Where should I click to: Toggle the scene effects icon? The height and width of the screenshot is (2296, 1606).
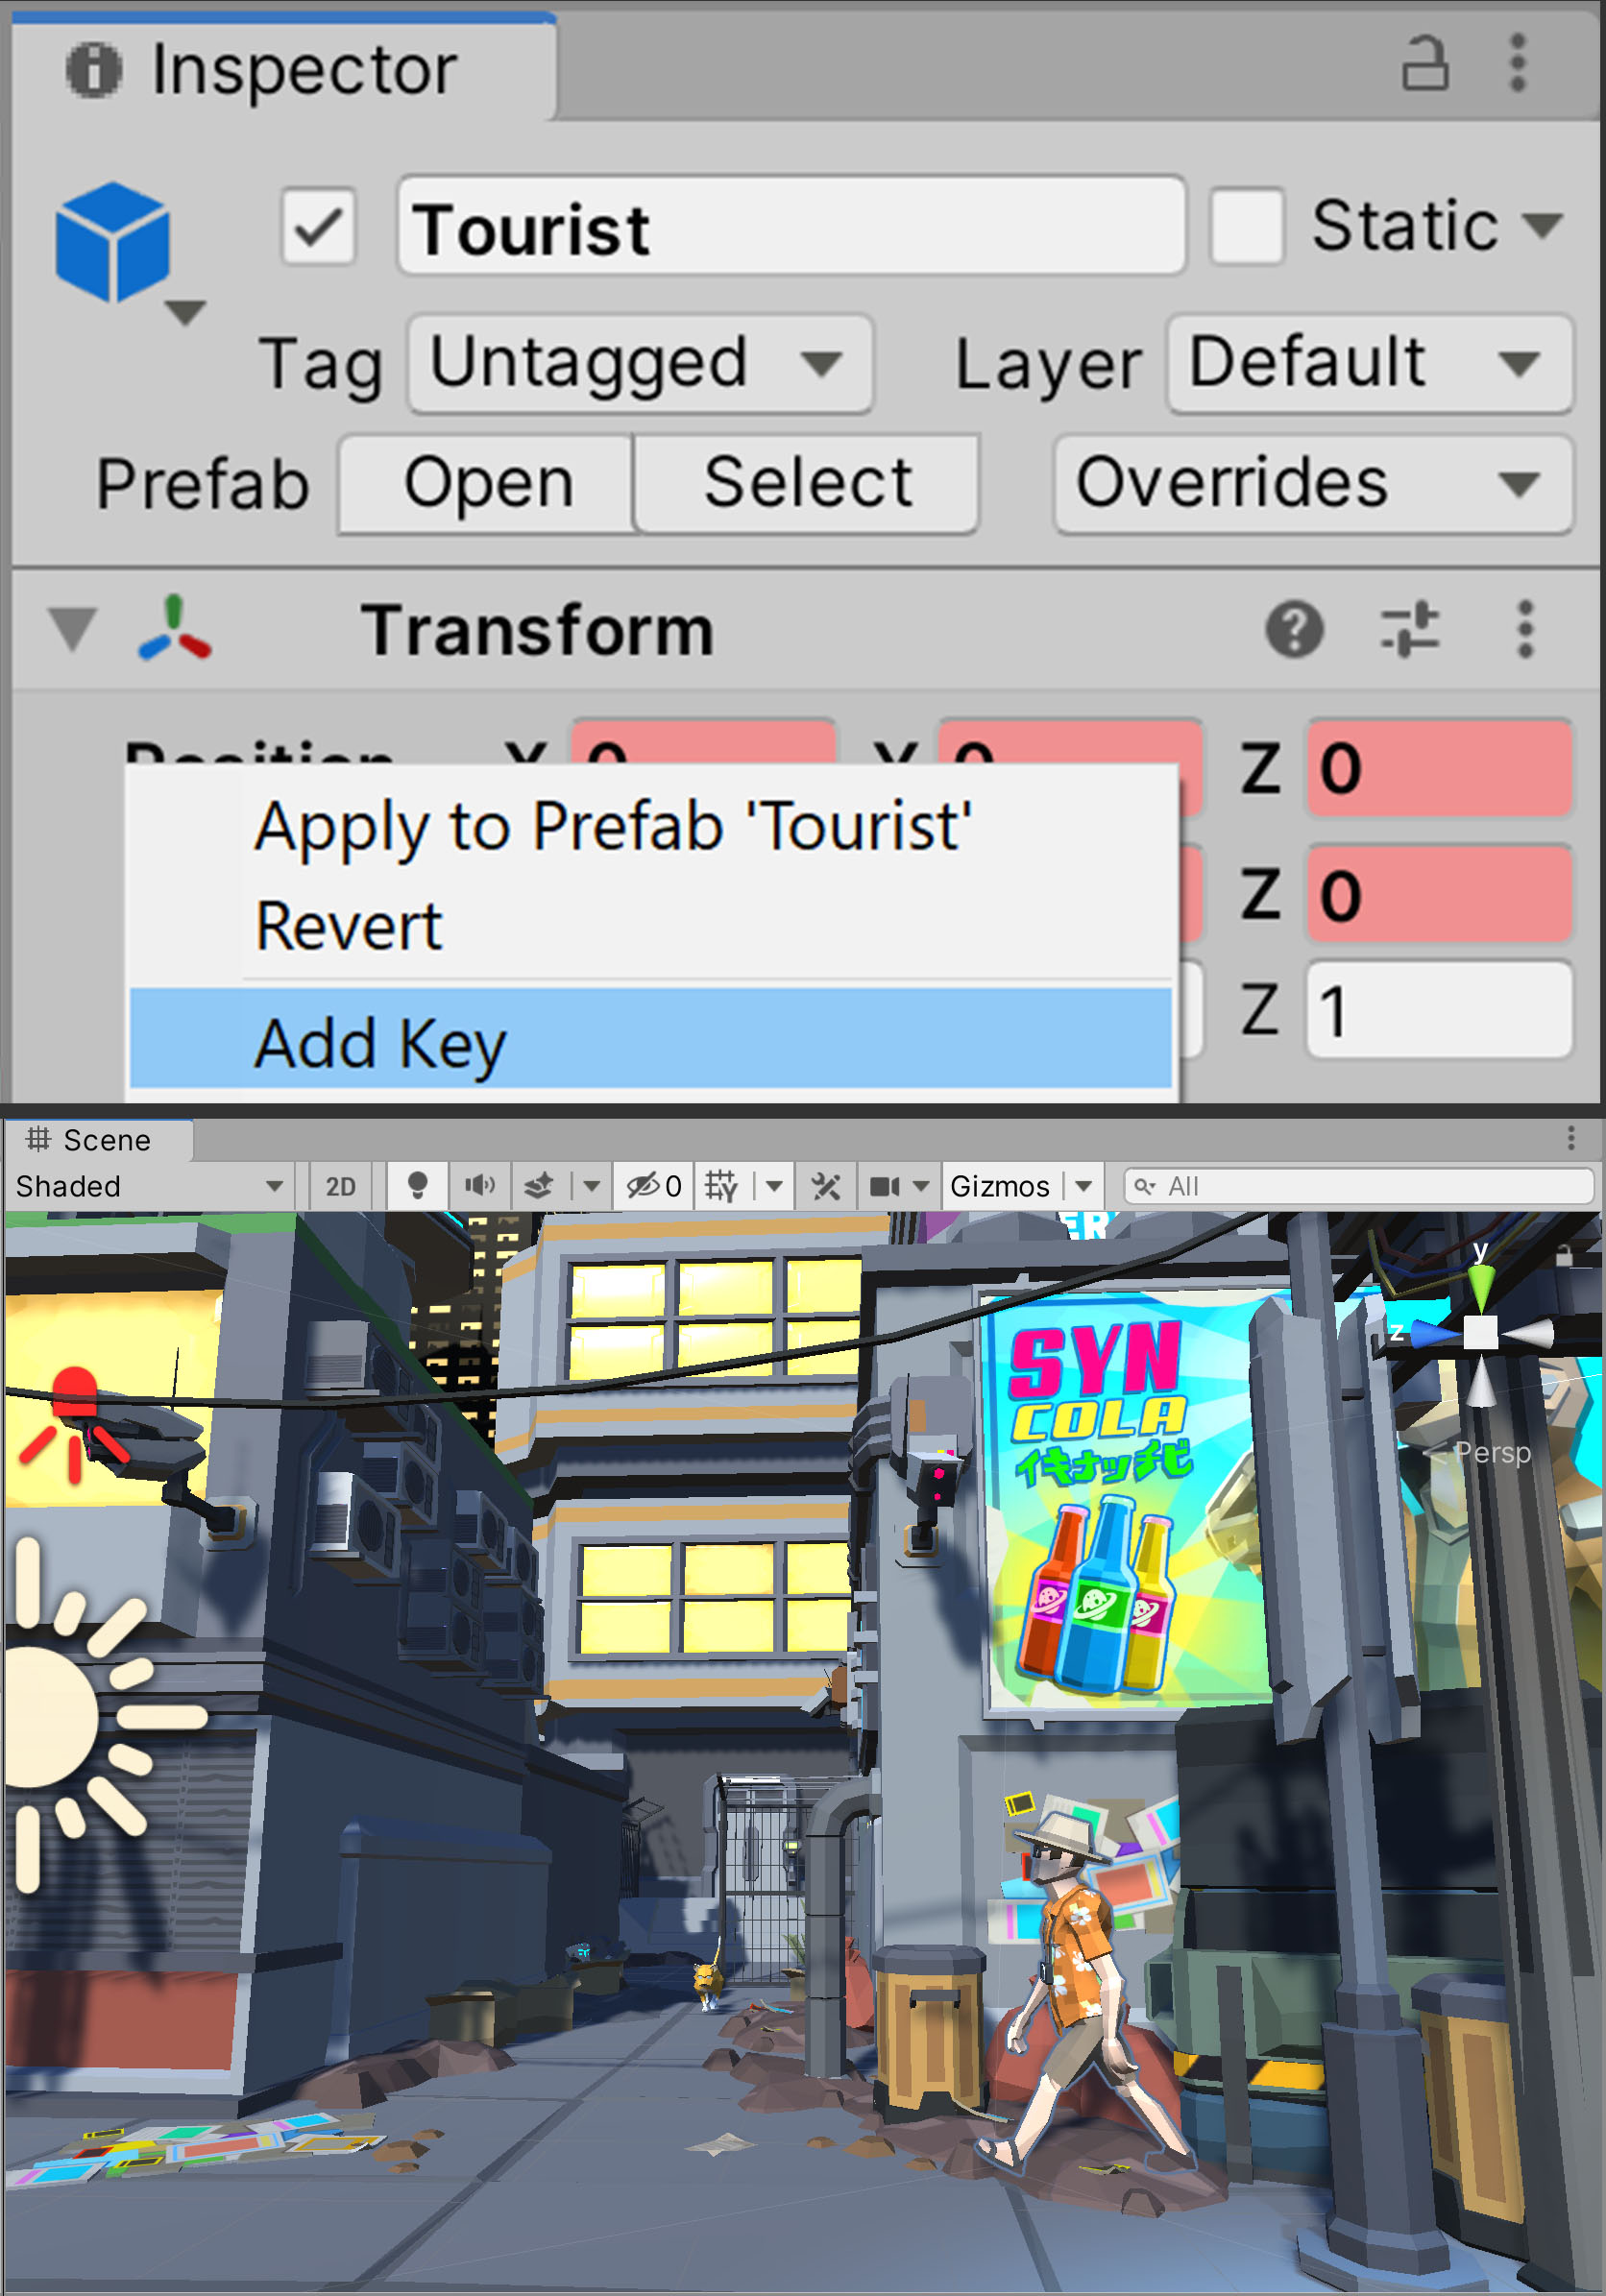[540, 1186]
